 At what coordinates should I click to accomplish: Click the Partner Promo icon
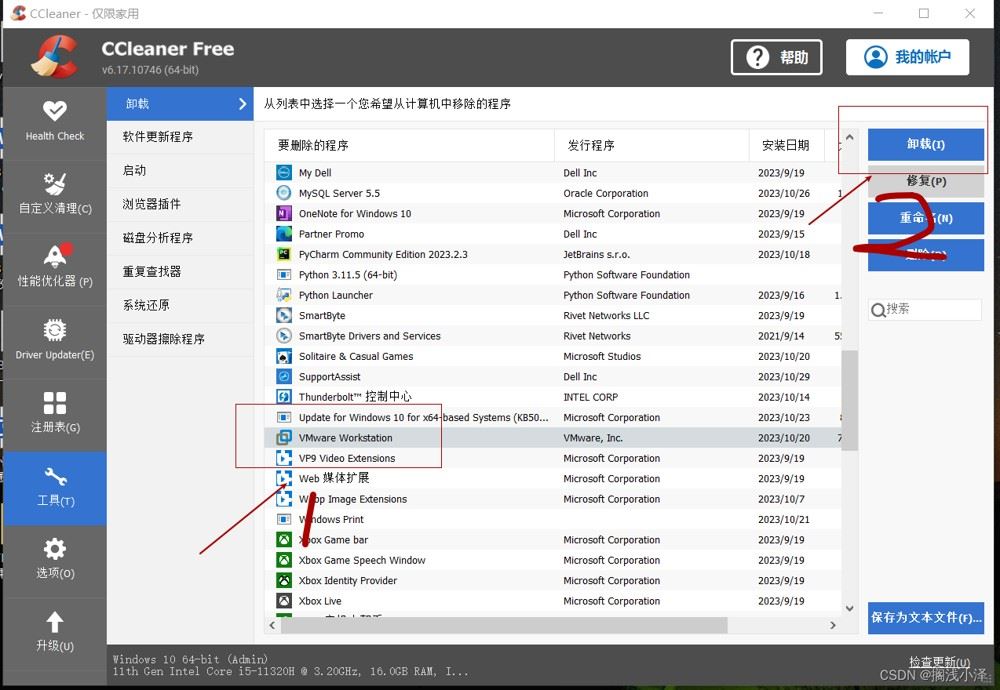click(284, 233)
